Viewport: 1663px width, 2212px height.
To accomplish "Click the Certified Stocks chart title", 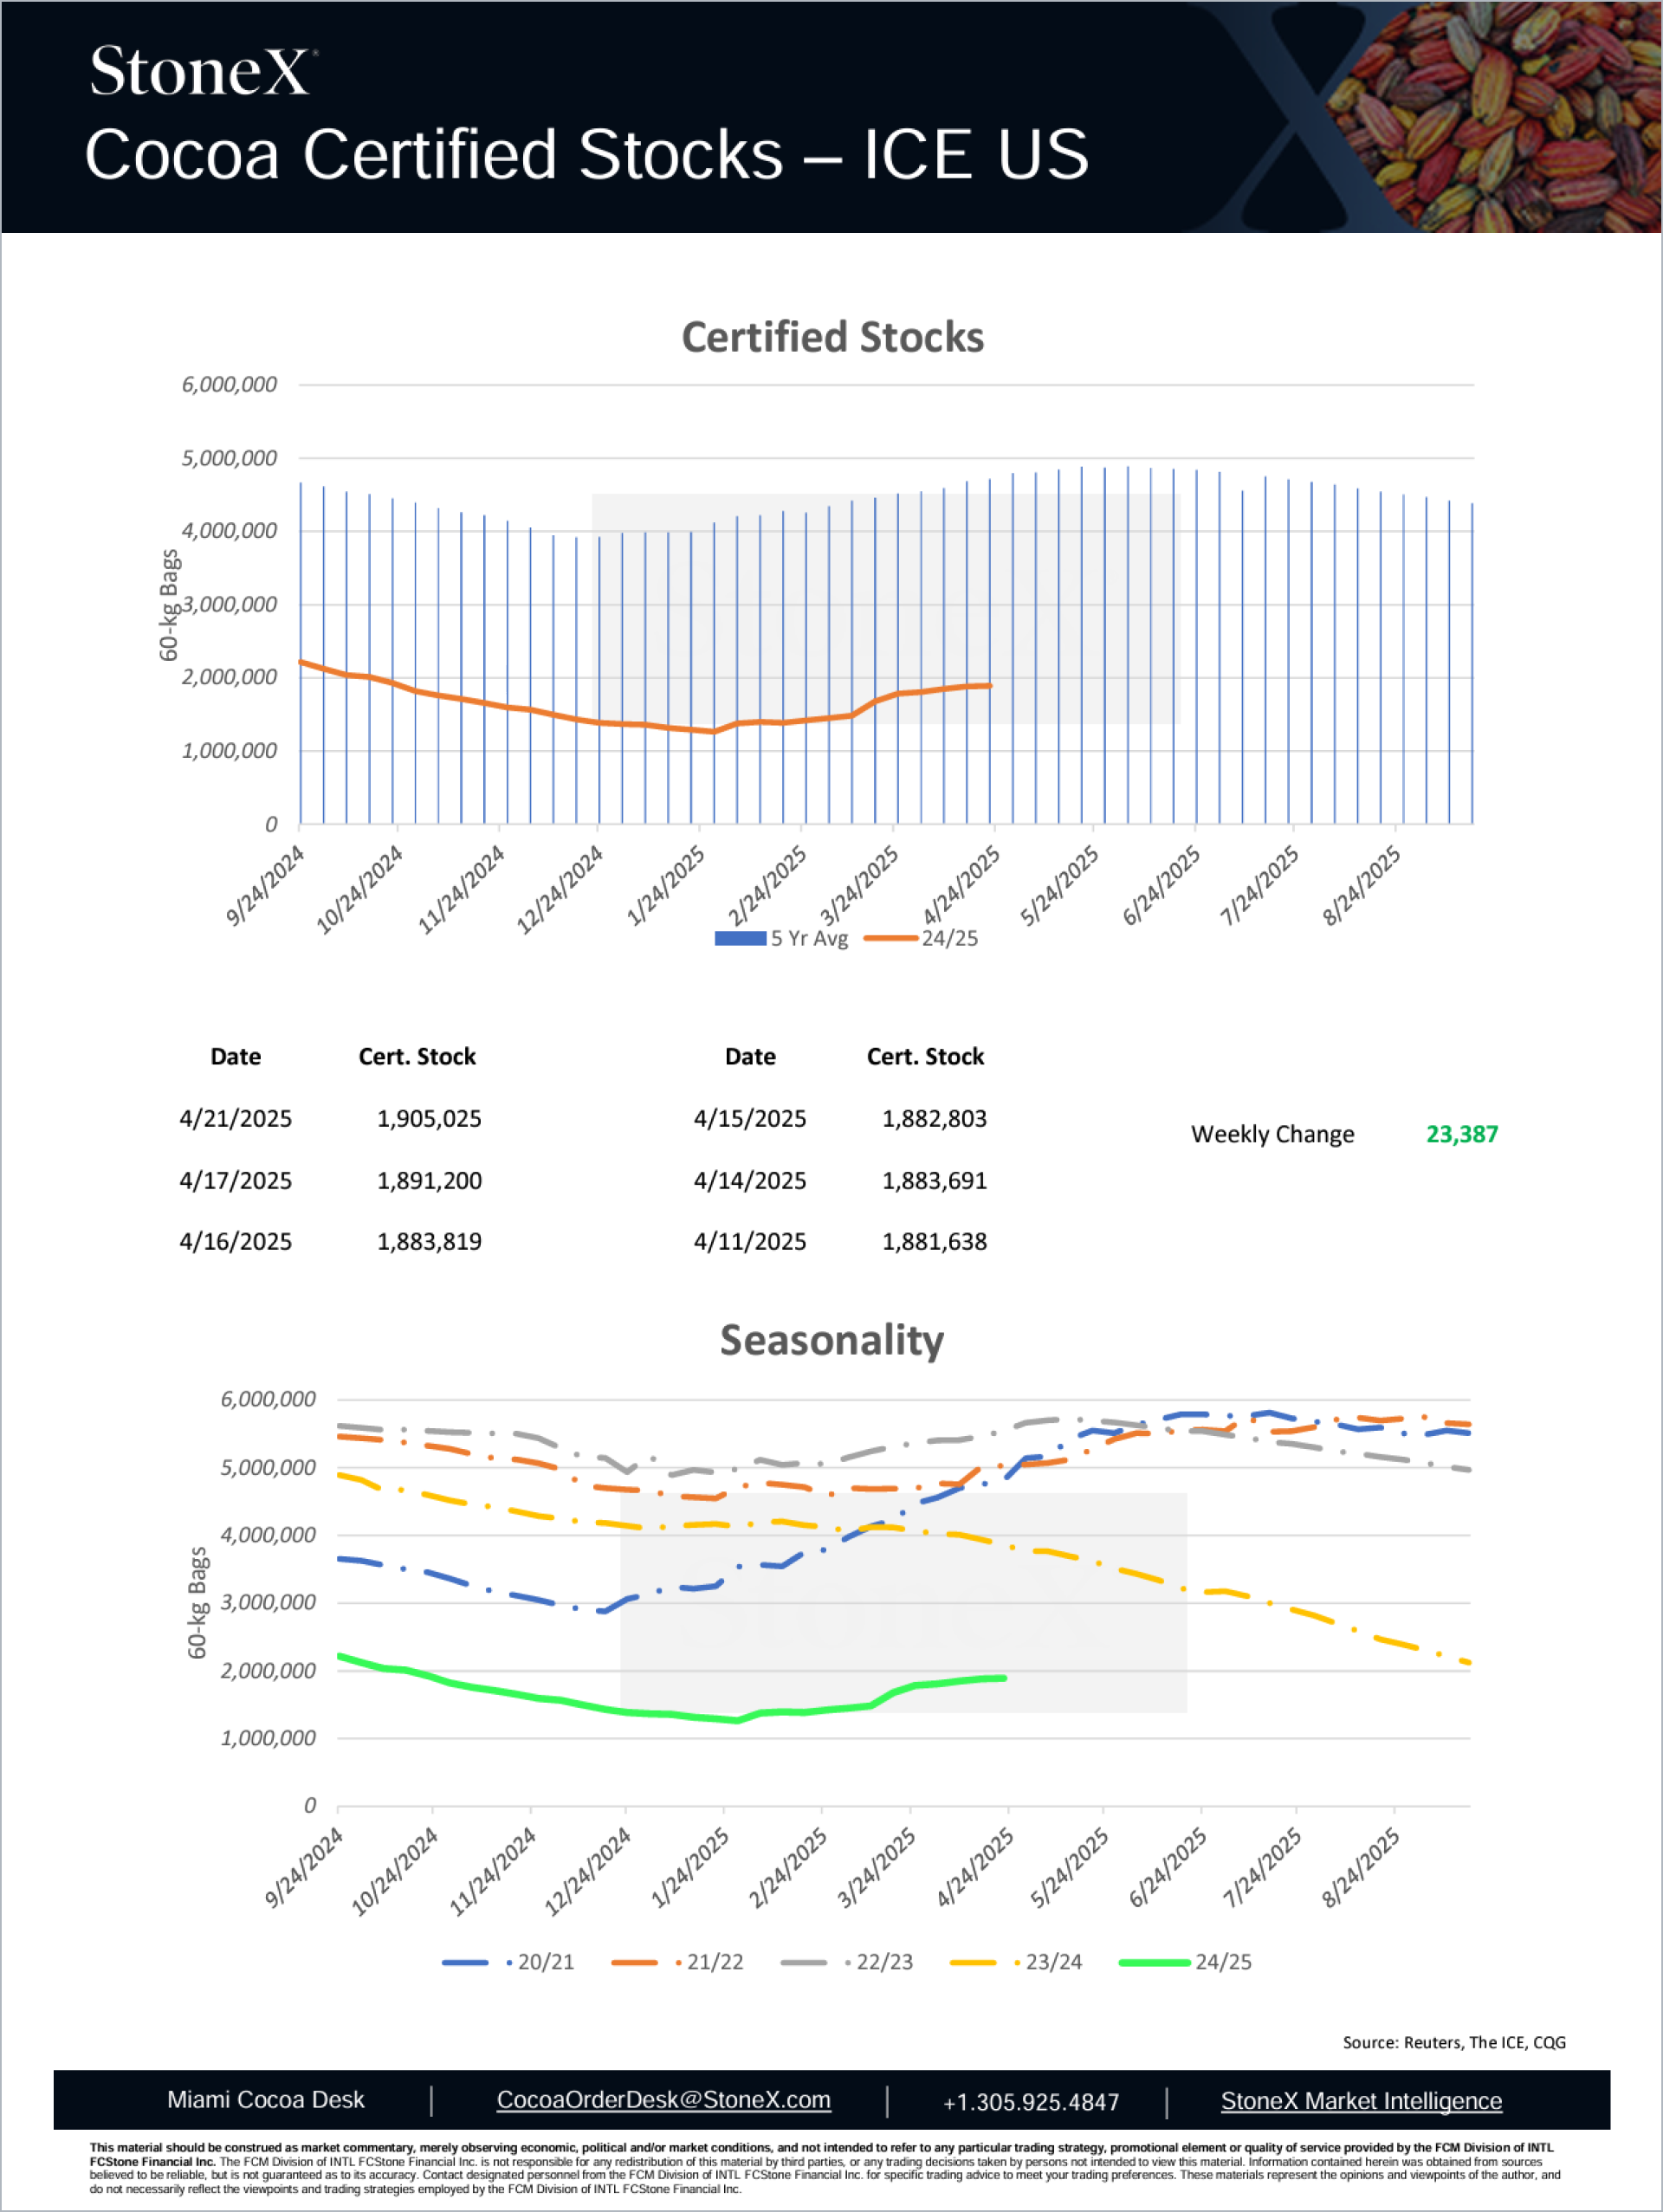I will (832, 337).
